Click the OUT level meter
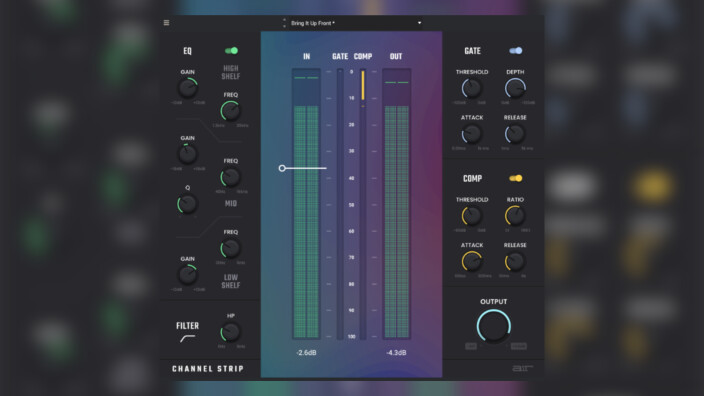 (x=397, y=203)
